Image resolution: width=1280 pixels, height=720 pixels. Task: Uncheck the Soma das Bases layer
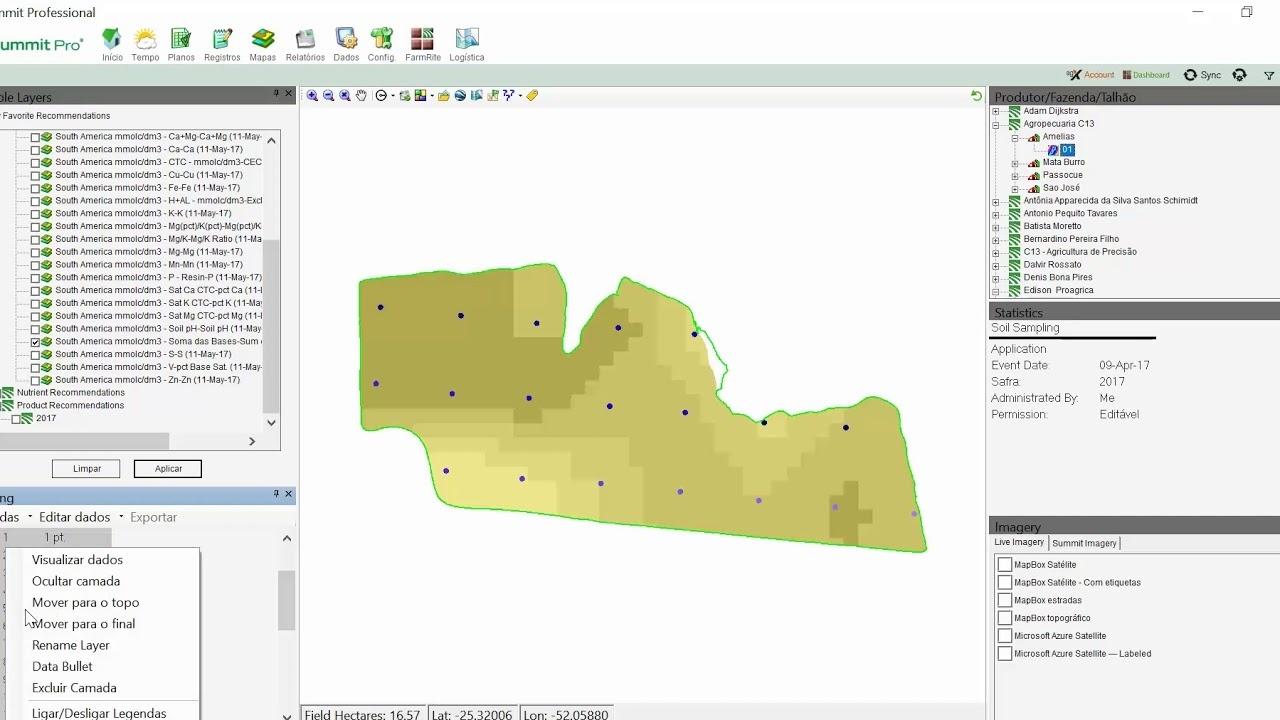click(35, 342)
